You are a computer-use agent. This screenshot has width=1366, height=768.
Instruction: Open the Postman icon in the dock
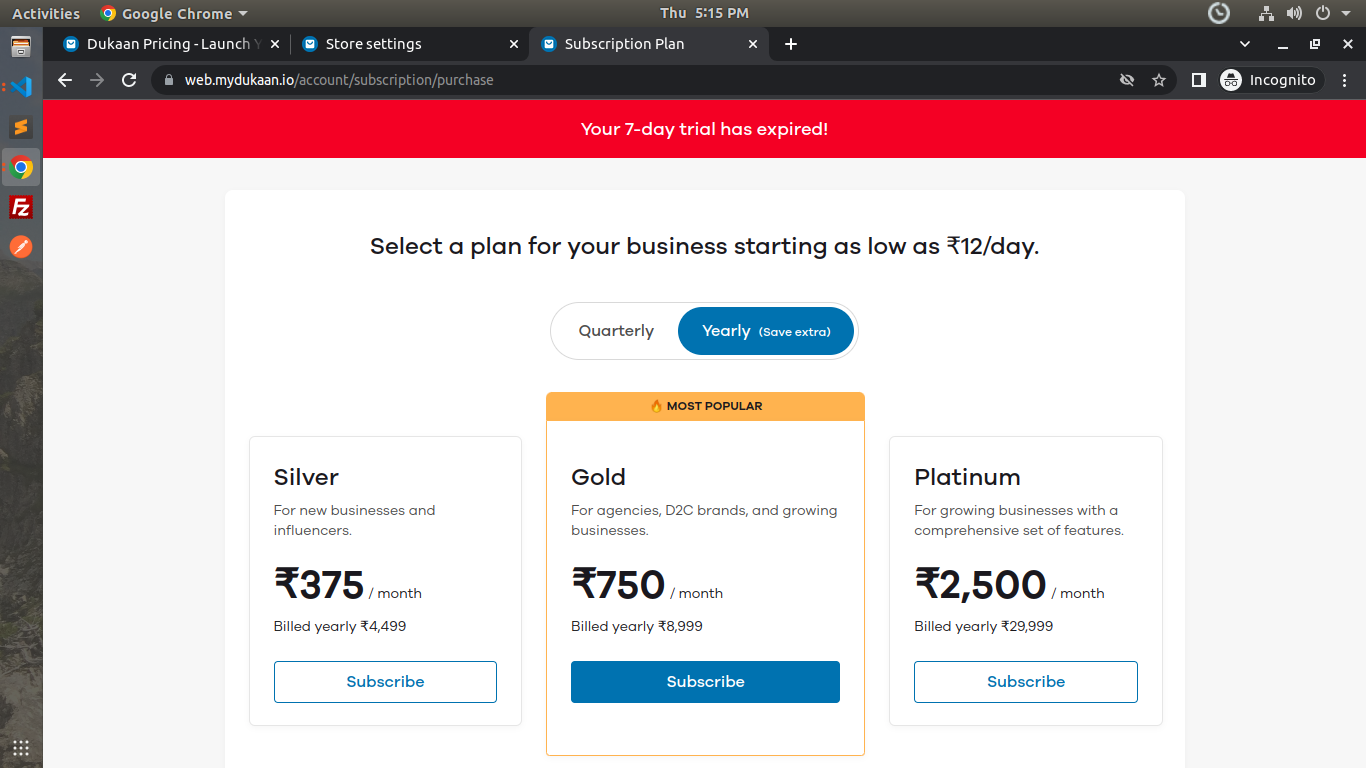(21, 247)
